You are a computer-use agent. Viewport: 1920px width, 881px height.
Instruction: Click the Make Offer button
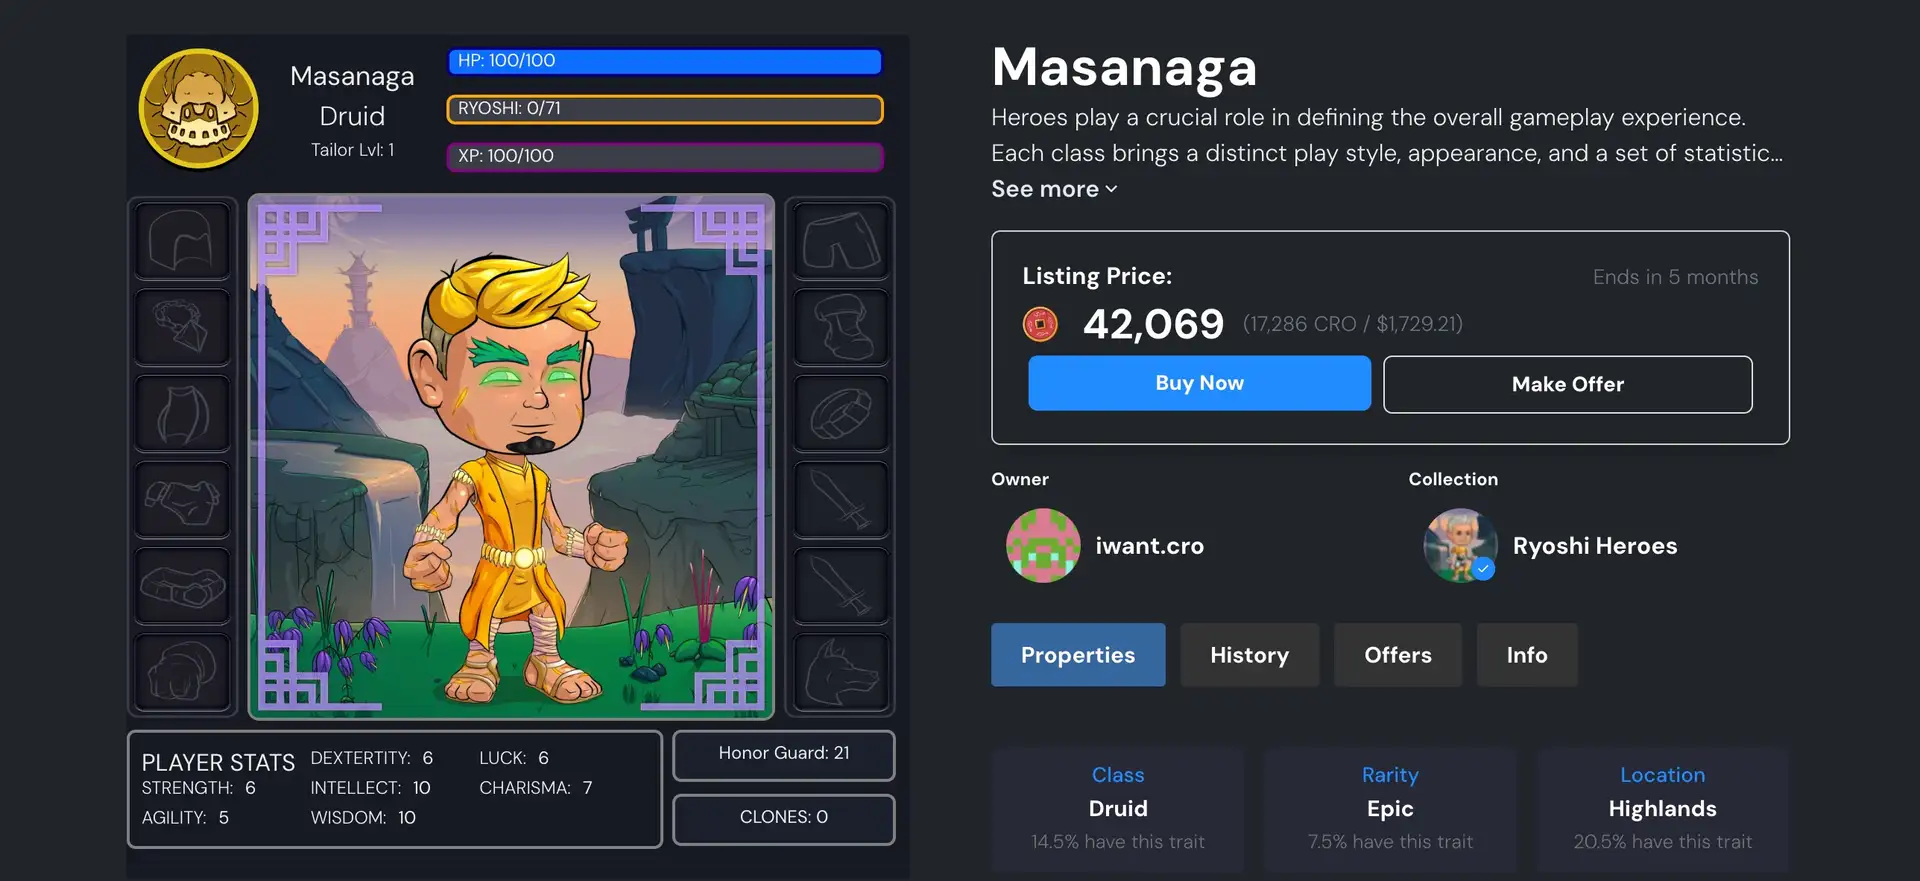[1567, 384]
